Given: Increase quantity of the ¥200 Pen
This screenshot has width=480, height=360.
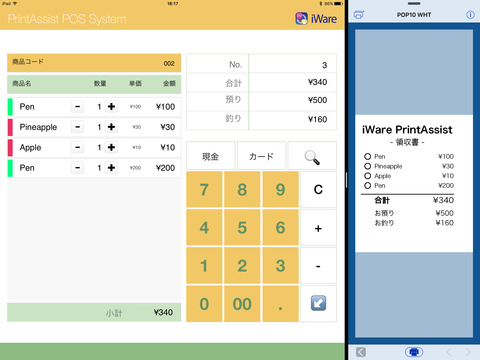Looking at the screenshot, I should click(x=111, y=168).
